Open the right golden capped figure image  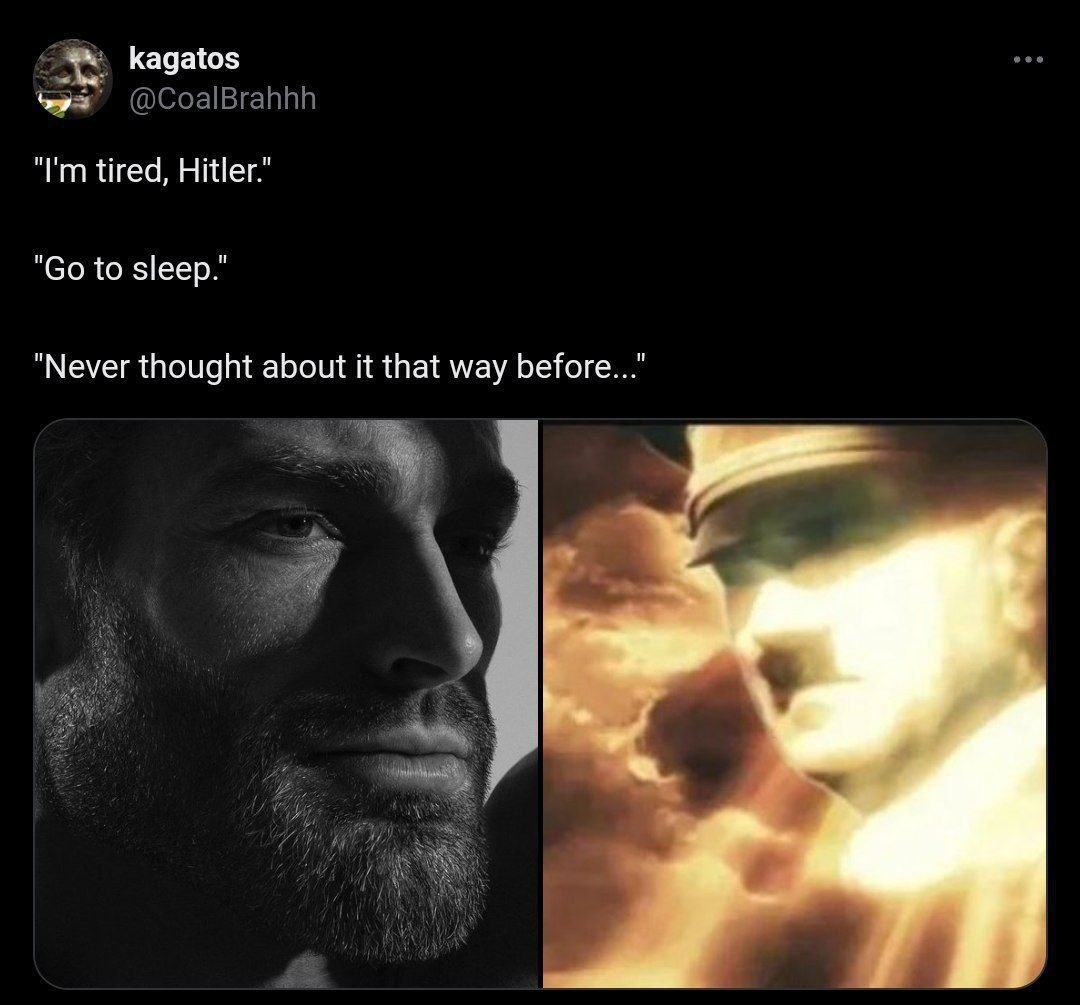(x=794, y=703)
